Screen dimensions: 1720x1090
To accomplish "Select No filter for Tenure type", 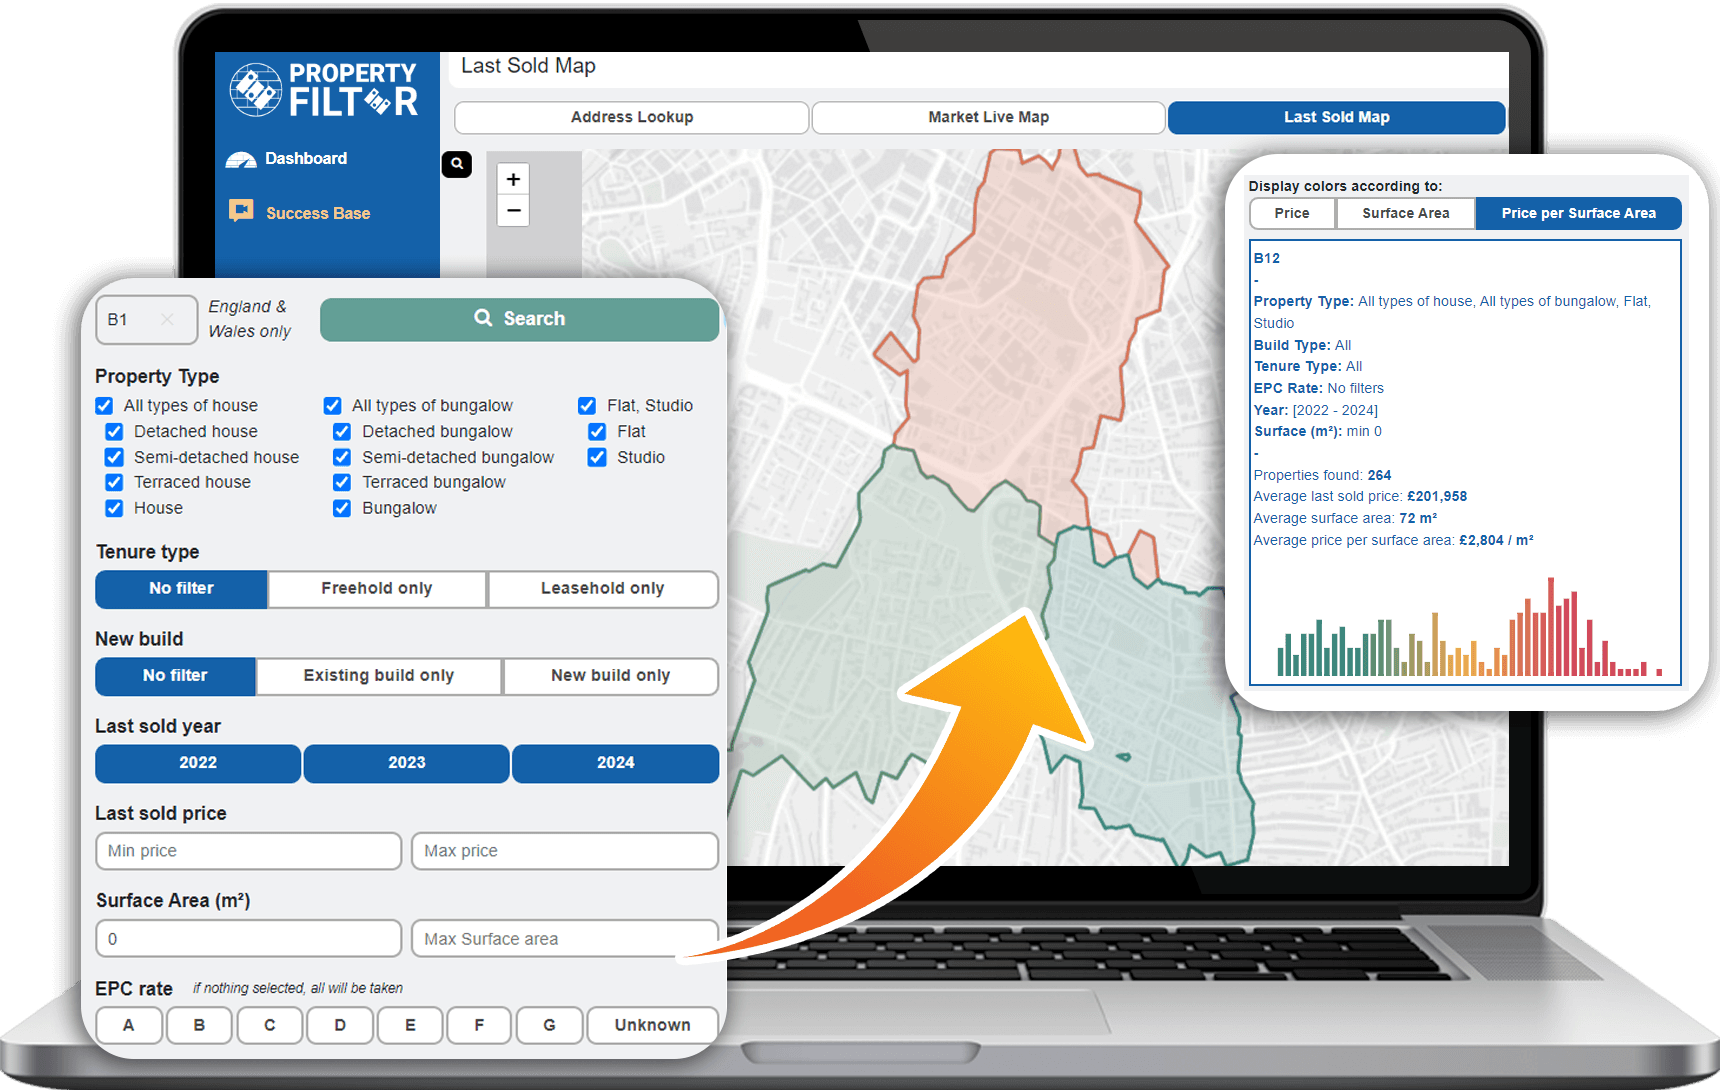I will click(x=181, y=589).
